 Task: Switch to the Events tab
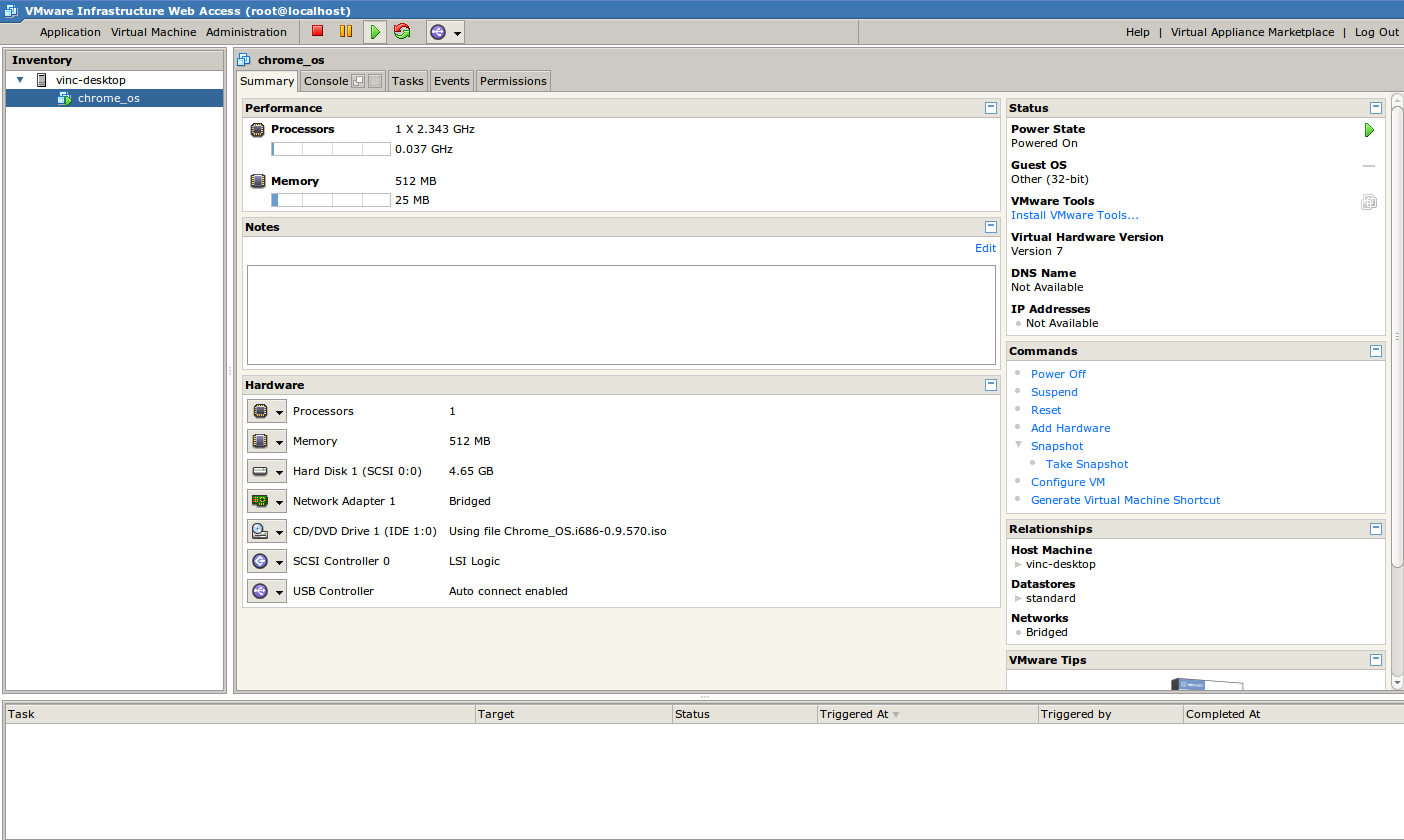coord(451,81)
